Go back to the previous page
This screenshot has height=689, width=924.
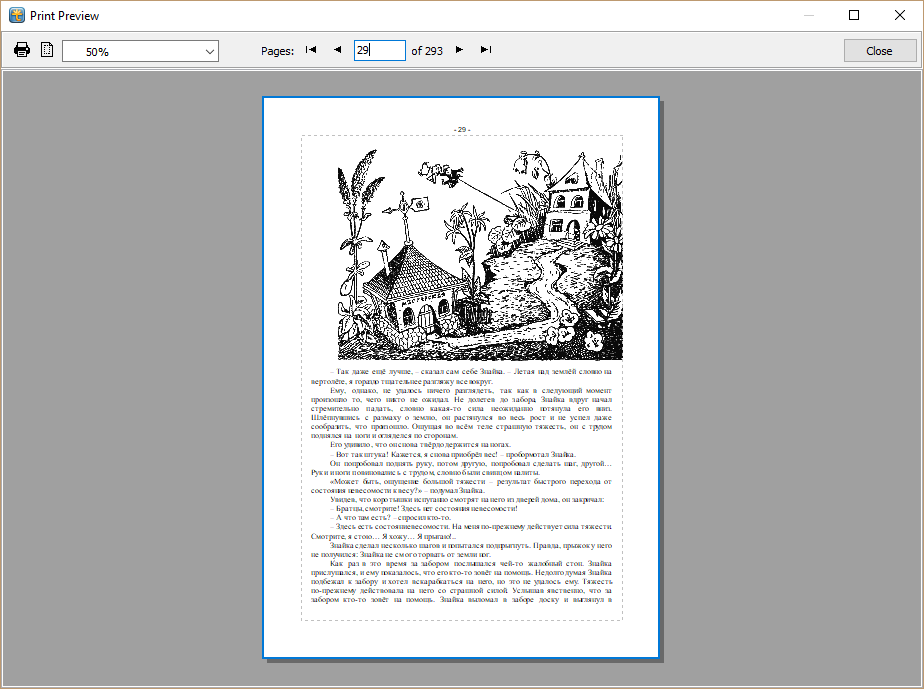click(x=337, y=48)
